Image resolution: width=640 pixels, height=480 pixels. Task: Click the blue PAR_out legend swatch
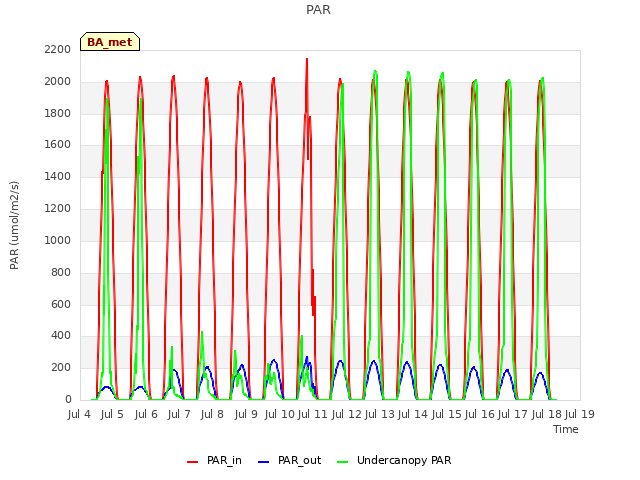(264, 462)
